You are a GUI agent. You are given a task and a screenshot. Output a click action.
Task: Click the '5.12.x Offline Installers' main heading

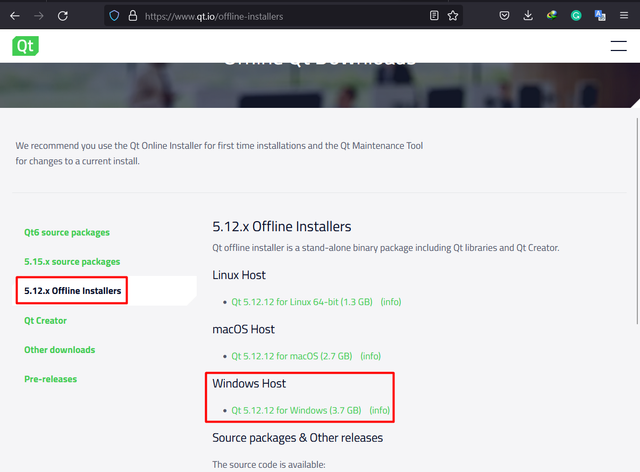(282, 226)
